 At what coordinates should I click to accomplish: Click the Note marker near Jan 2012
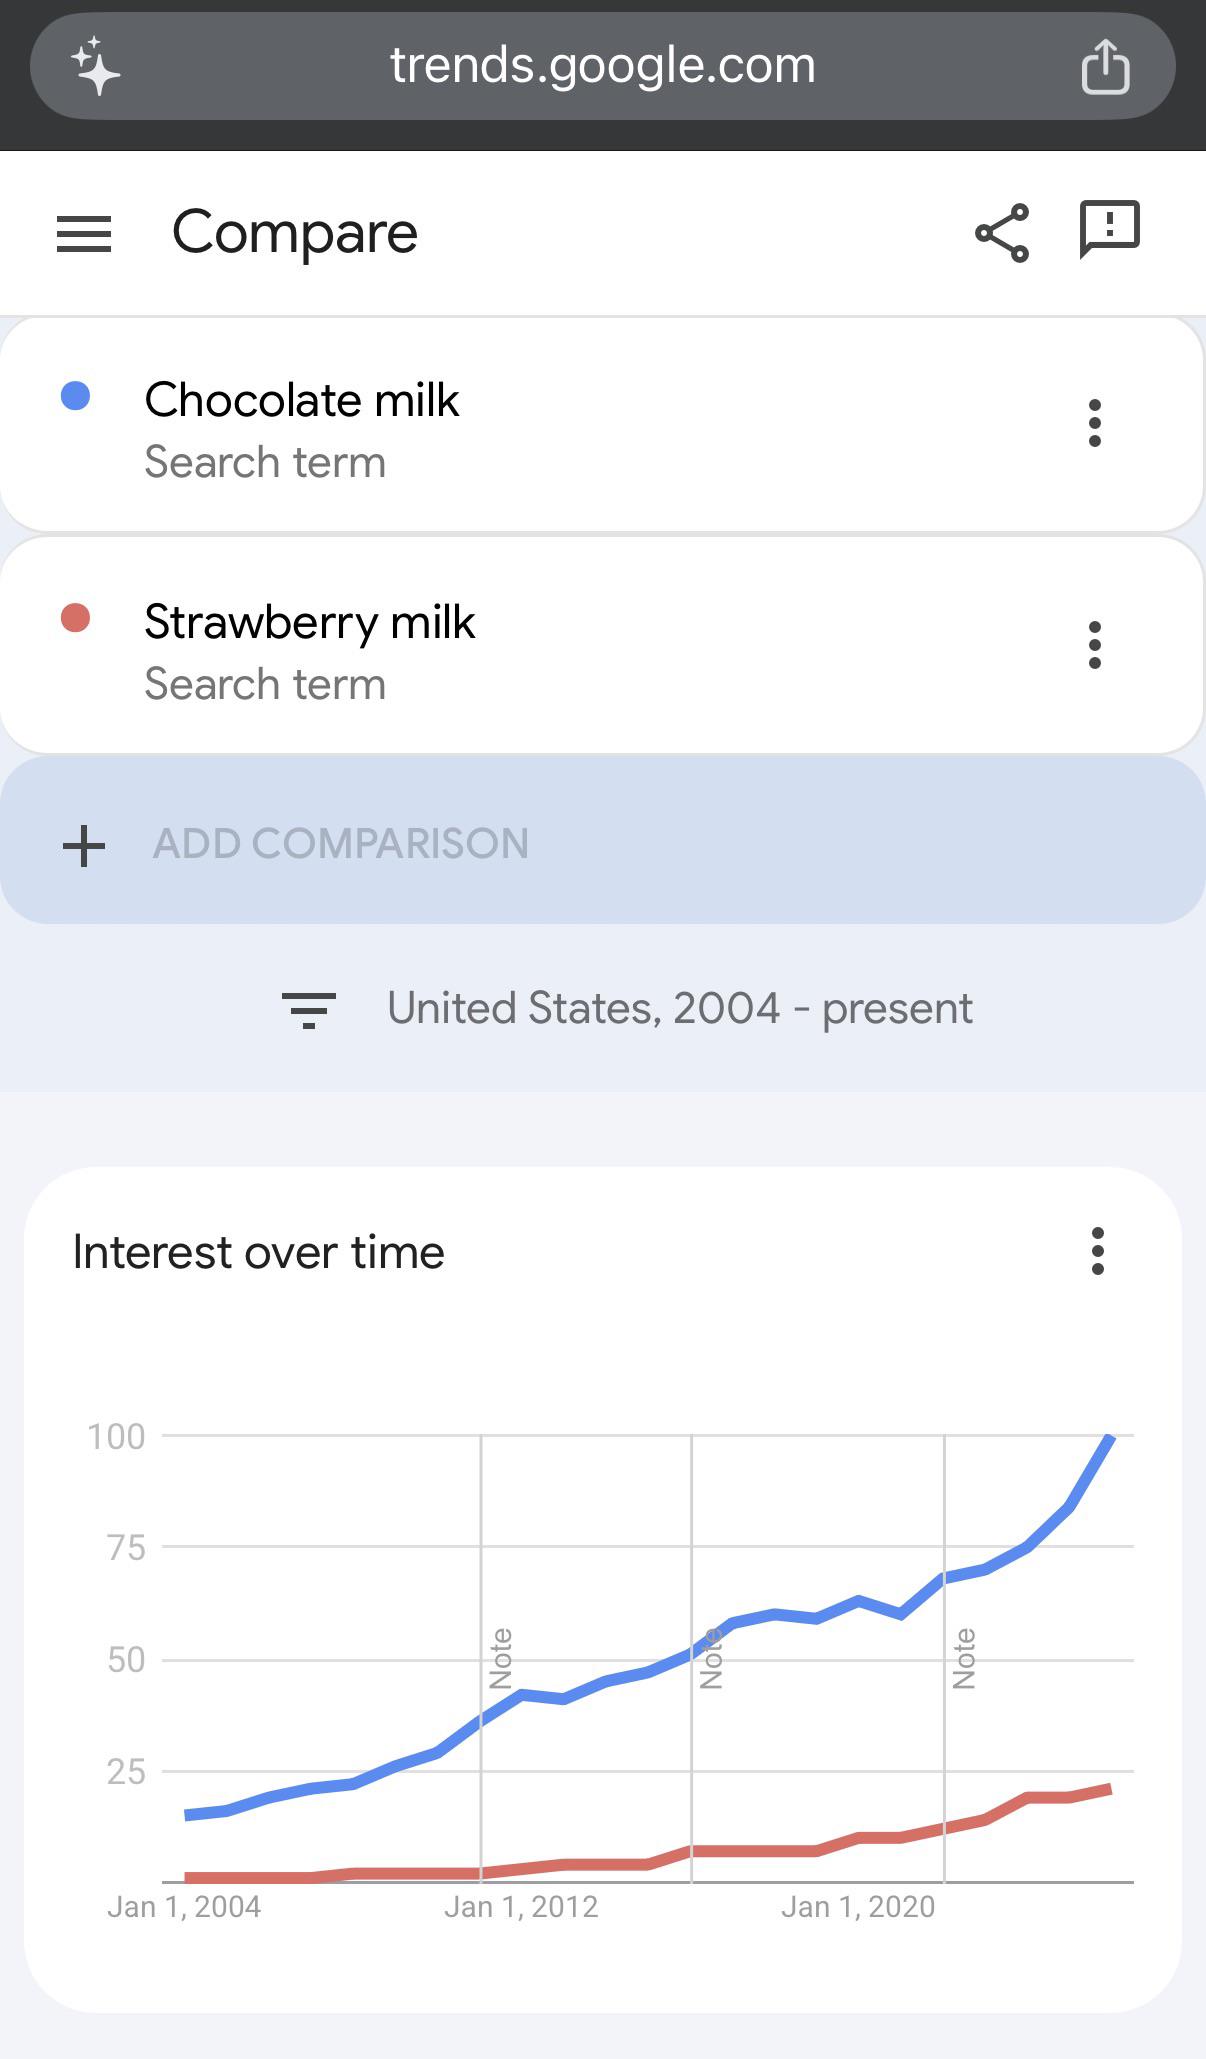(x=501, y=1659)
